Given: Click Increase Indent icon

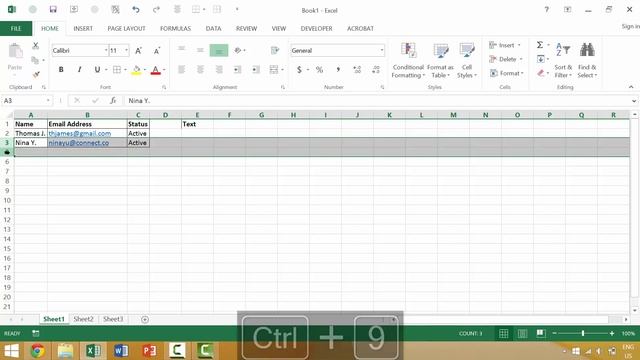Looking at the screenshot, I should pos(256,70).
